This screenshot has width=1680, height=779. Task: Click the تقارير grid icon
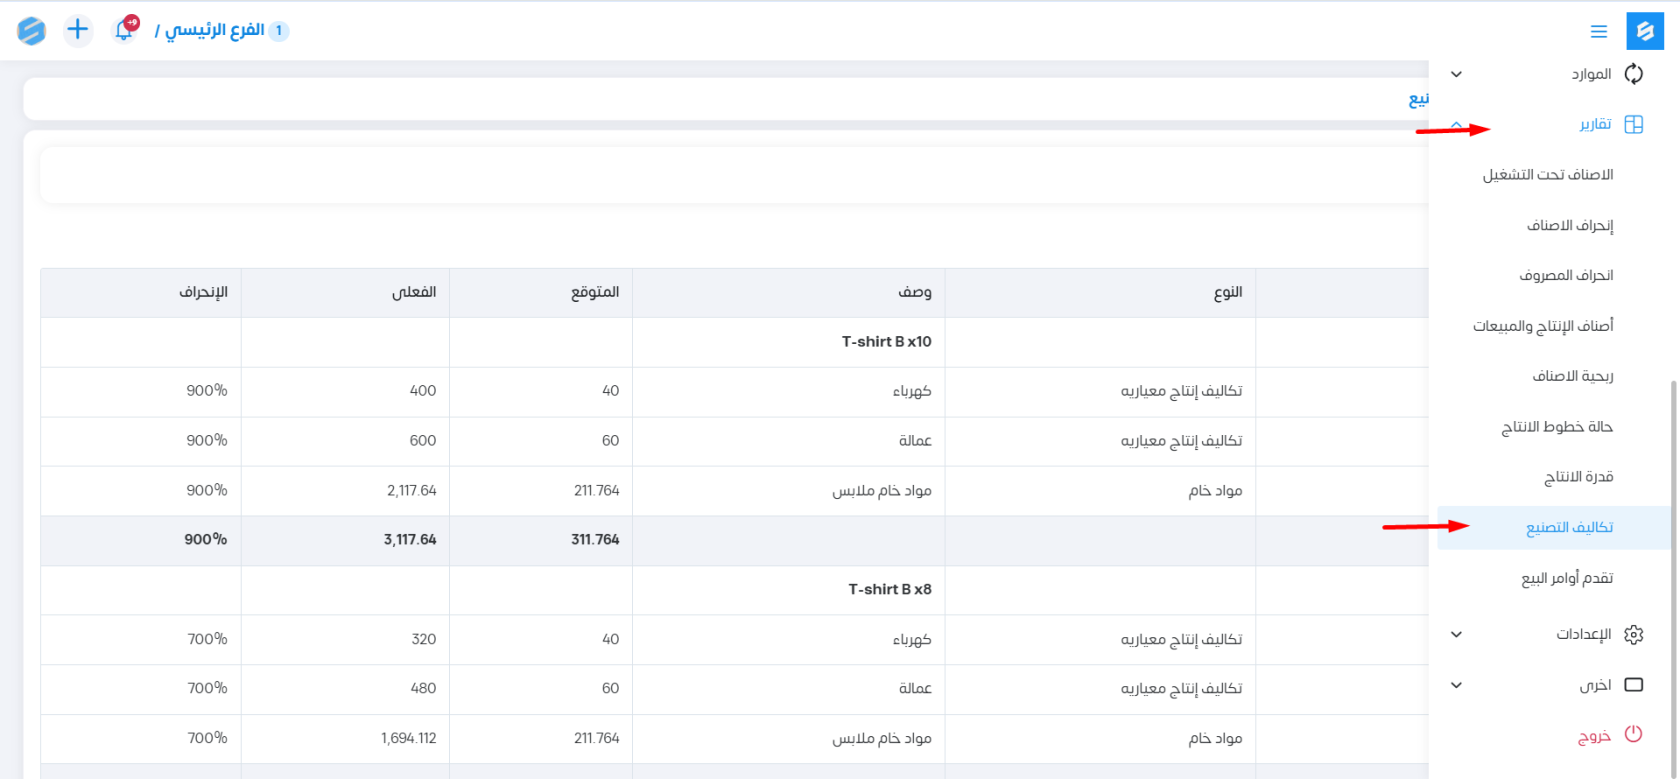coord(1634,125)
